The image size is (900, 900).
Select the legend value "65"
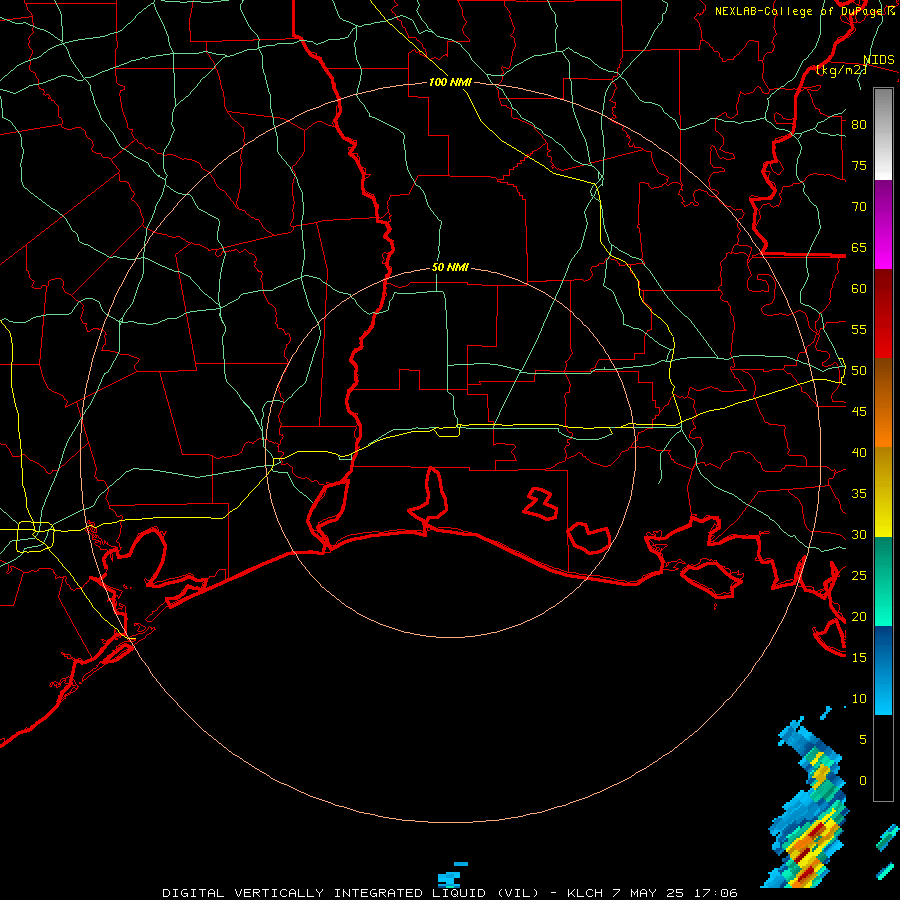pyautogui.click(x=859, y=247)
